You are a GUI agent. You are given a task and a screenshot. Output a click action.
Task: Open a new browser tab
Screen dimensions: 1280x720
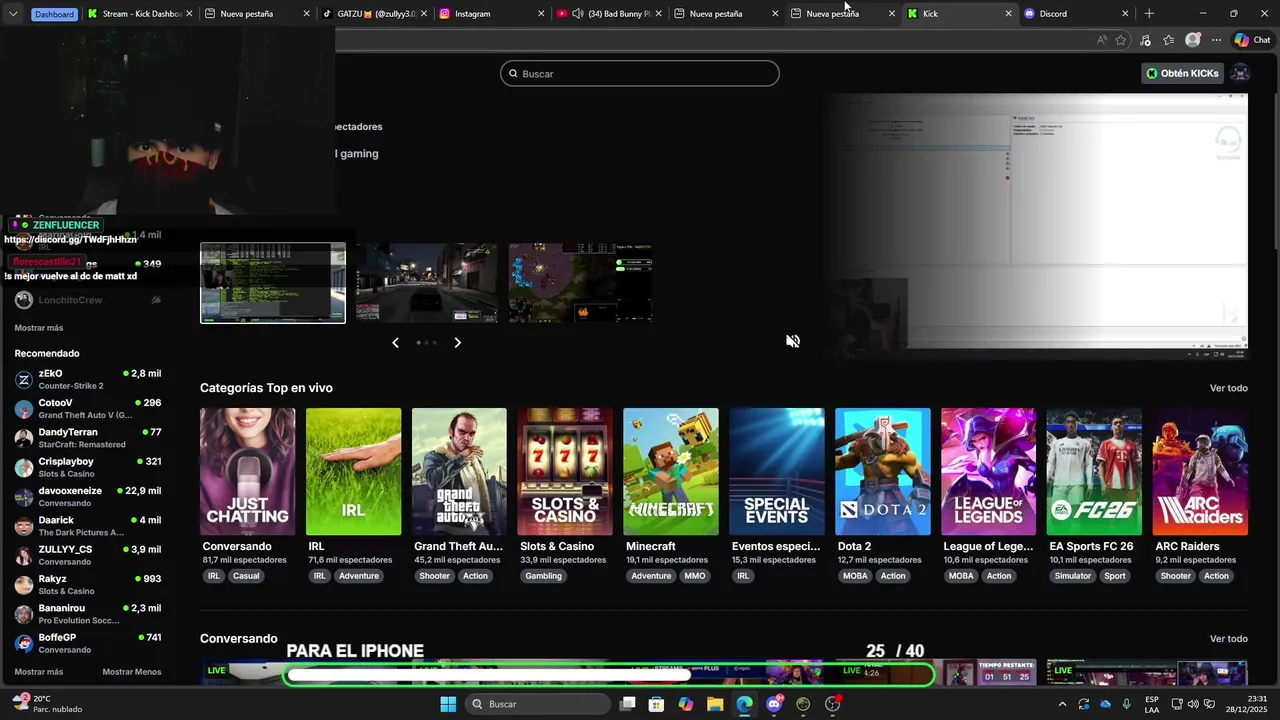pos(1149,14)
